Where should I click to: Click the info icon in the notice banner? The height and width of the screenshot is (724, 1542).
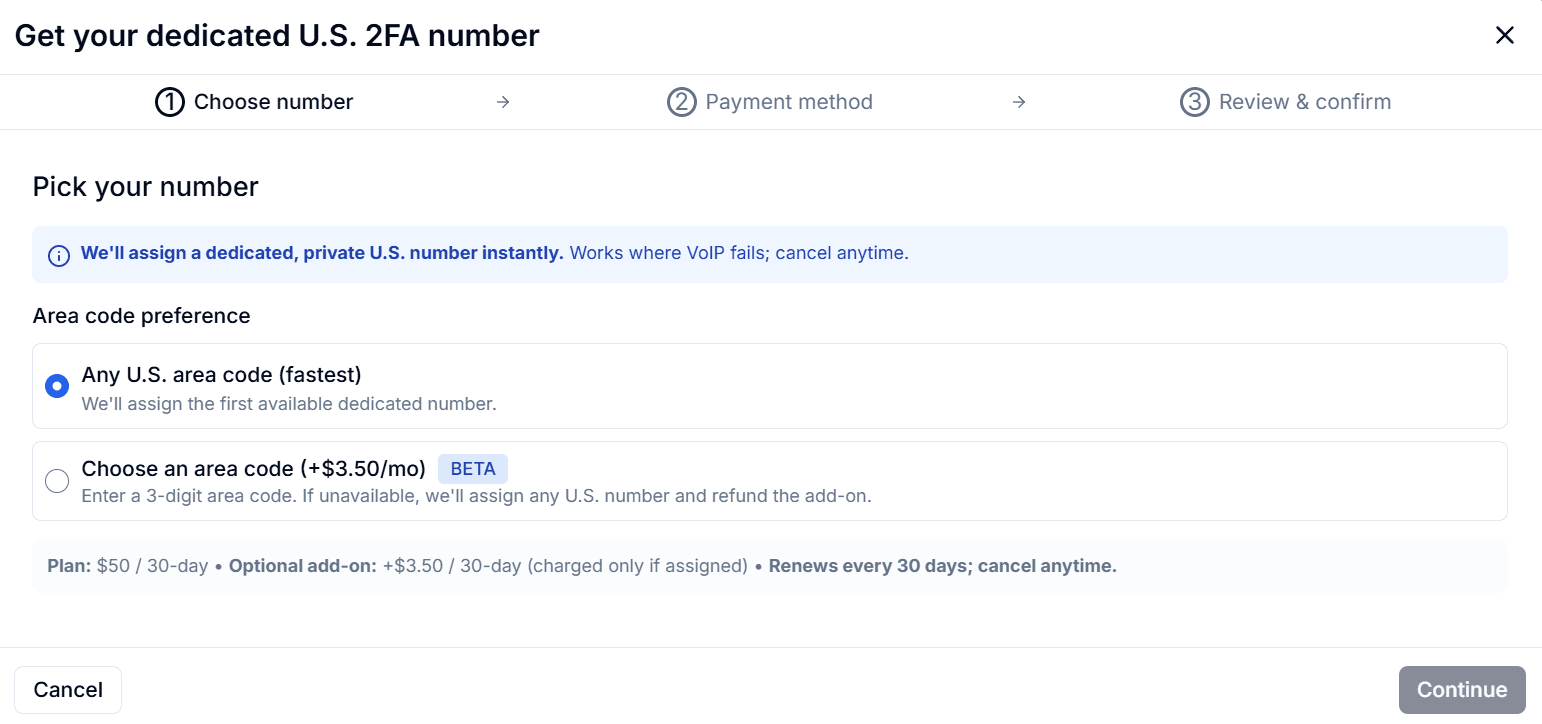point(58,255)
